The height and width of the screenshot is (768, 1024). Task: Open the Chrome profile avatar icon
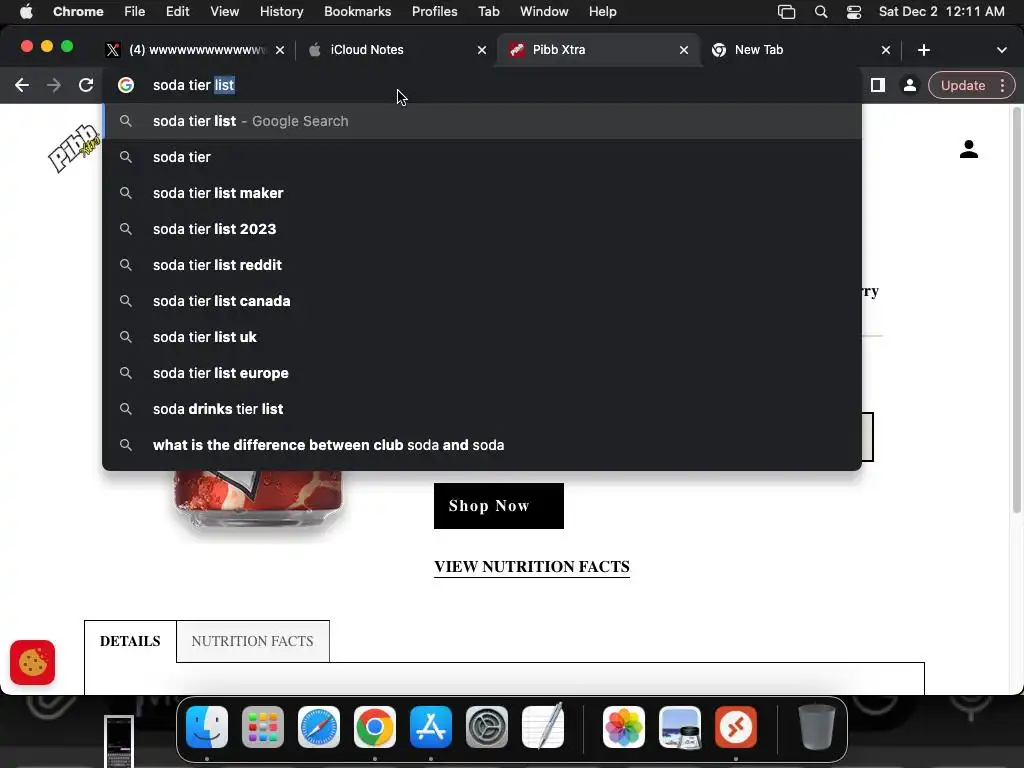click(909, 85)
